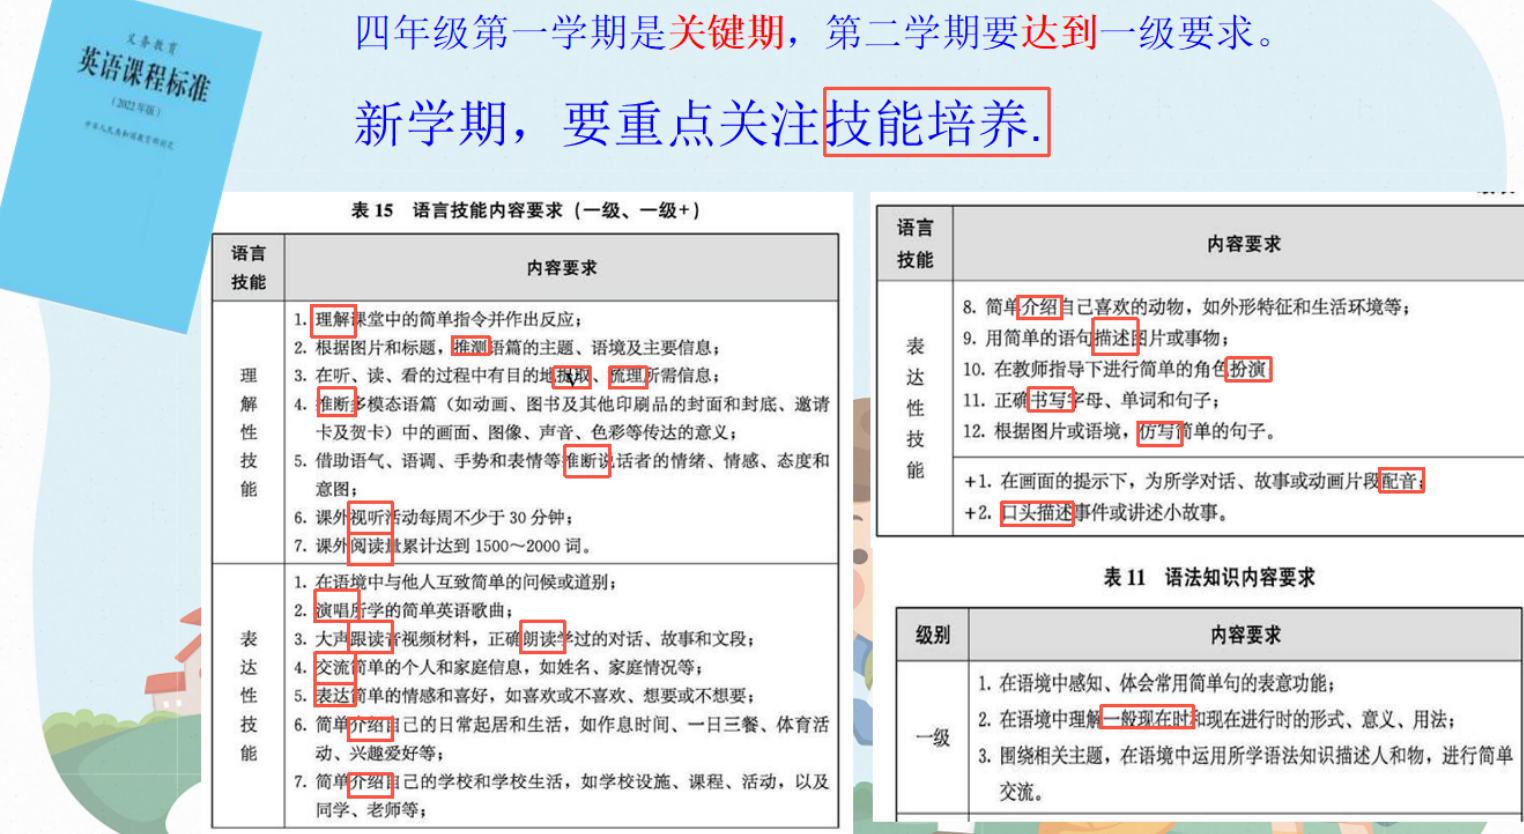This screenshot has width=1524, height=834.
Task: Click the 内容要求 header in table 15
Action: click(x=561, y=268)
